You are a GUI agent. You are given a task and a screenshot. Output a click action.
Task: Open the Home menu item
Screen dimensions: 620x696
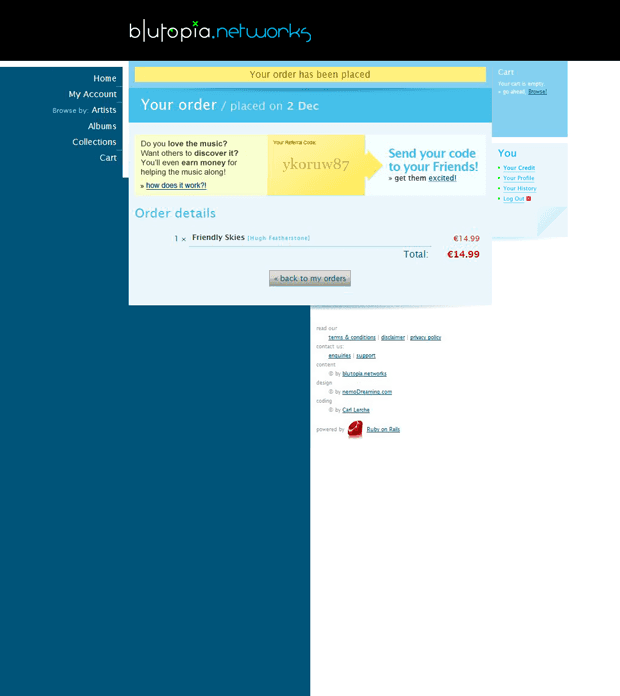point(105,78)
